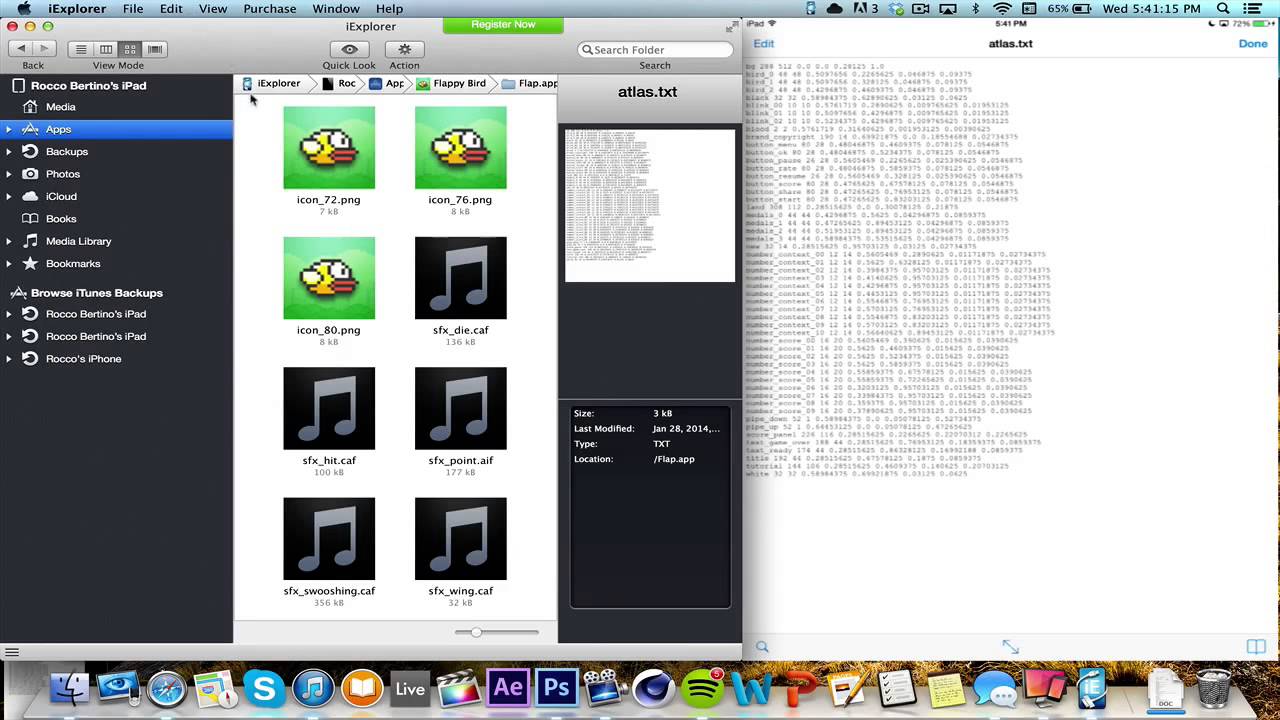
Task: Click the Photos sidebar icon
Action: (x=30, y=174)
